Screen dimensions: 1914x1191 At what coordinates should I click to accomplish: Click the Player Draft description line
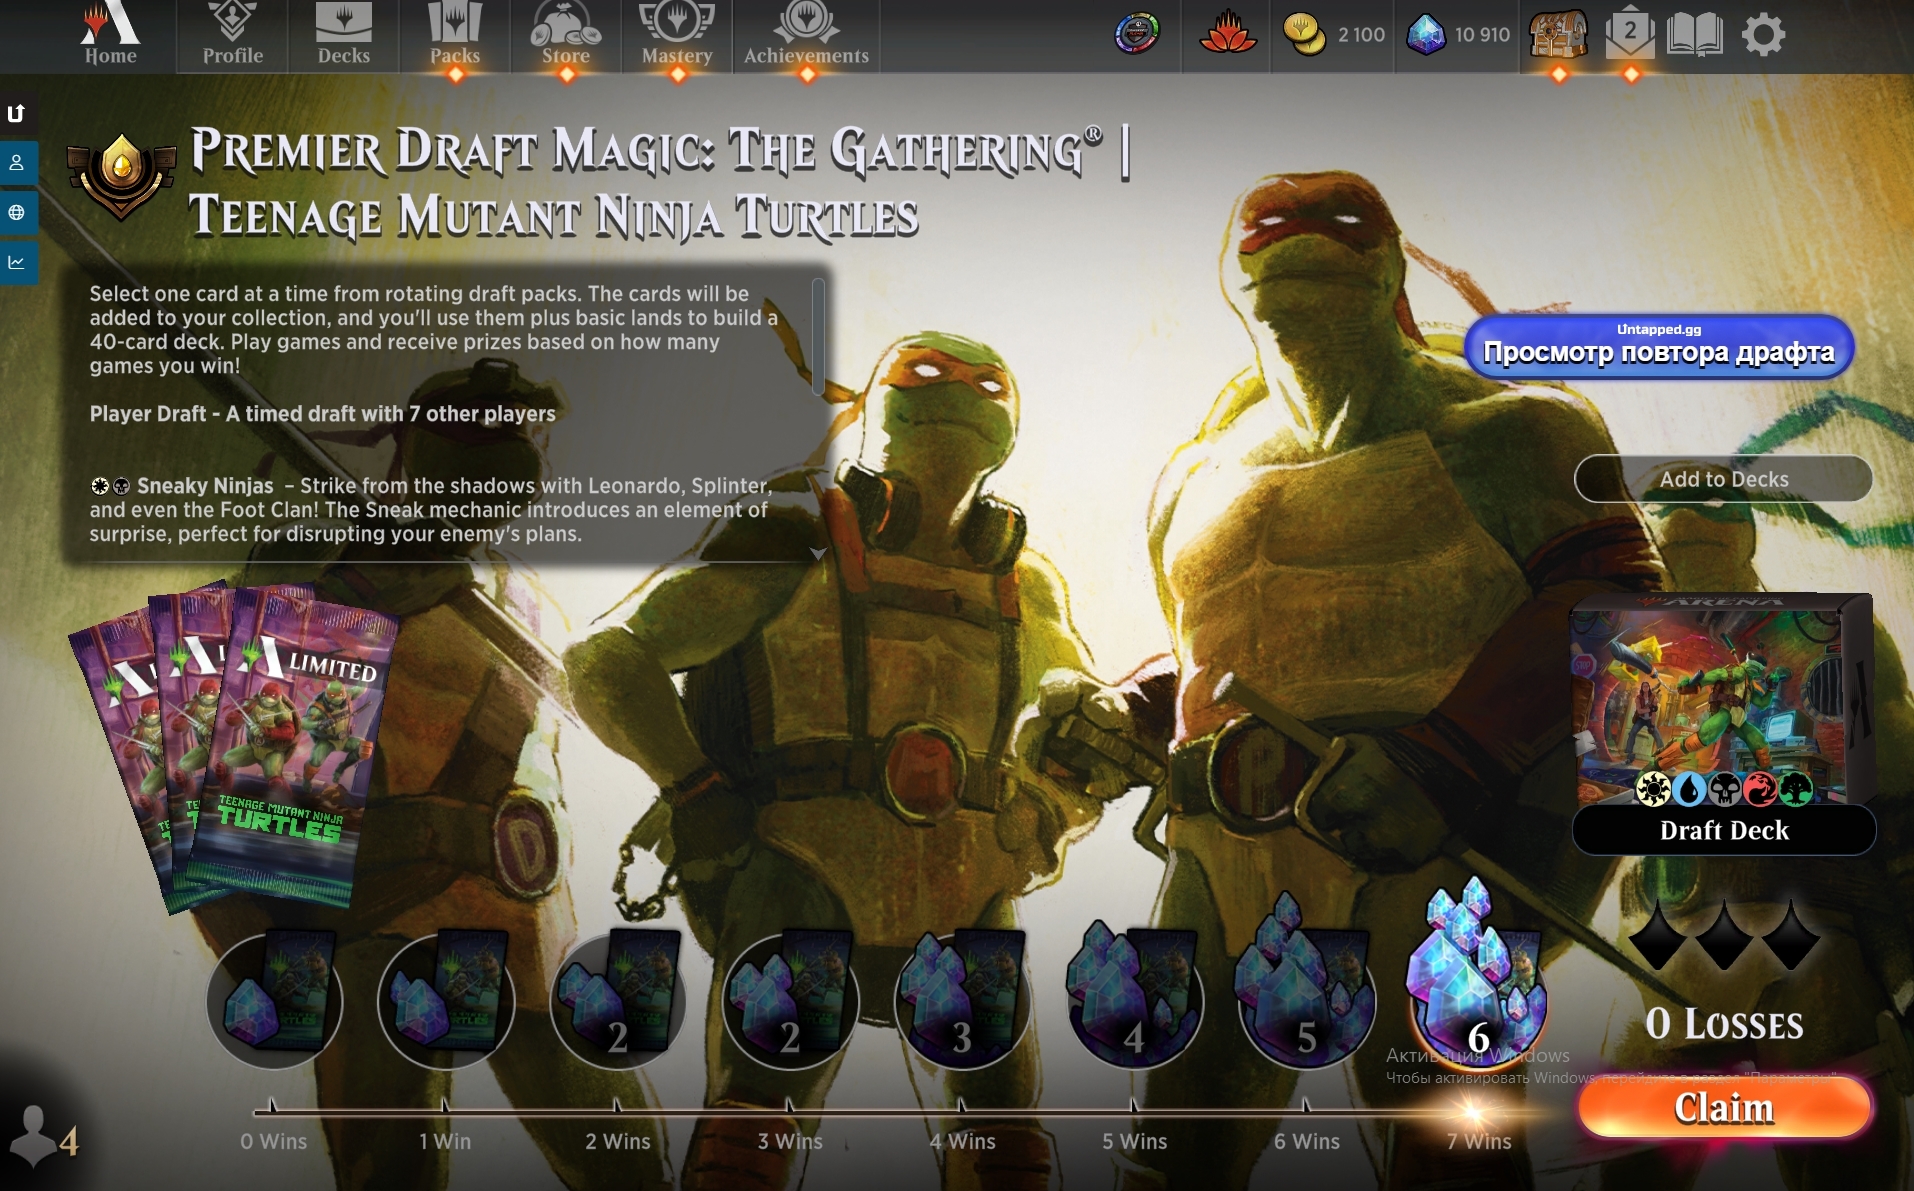click(x=322, y=413)
